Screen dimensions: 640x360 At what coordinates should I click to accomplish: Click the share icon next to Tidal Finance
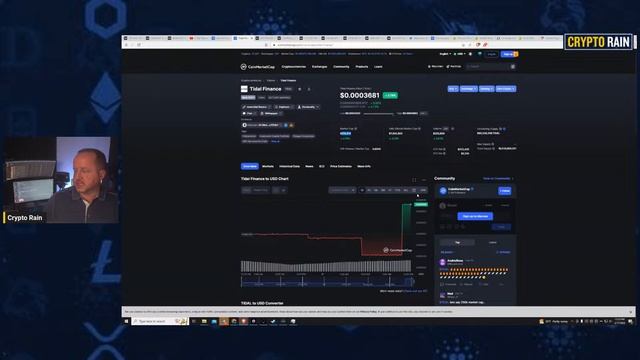click(x=309, y=89)
